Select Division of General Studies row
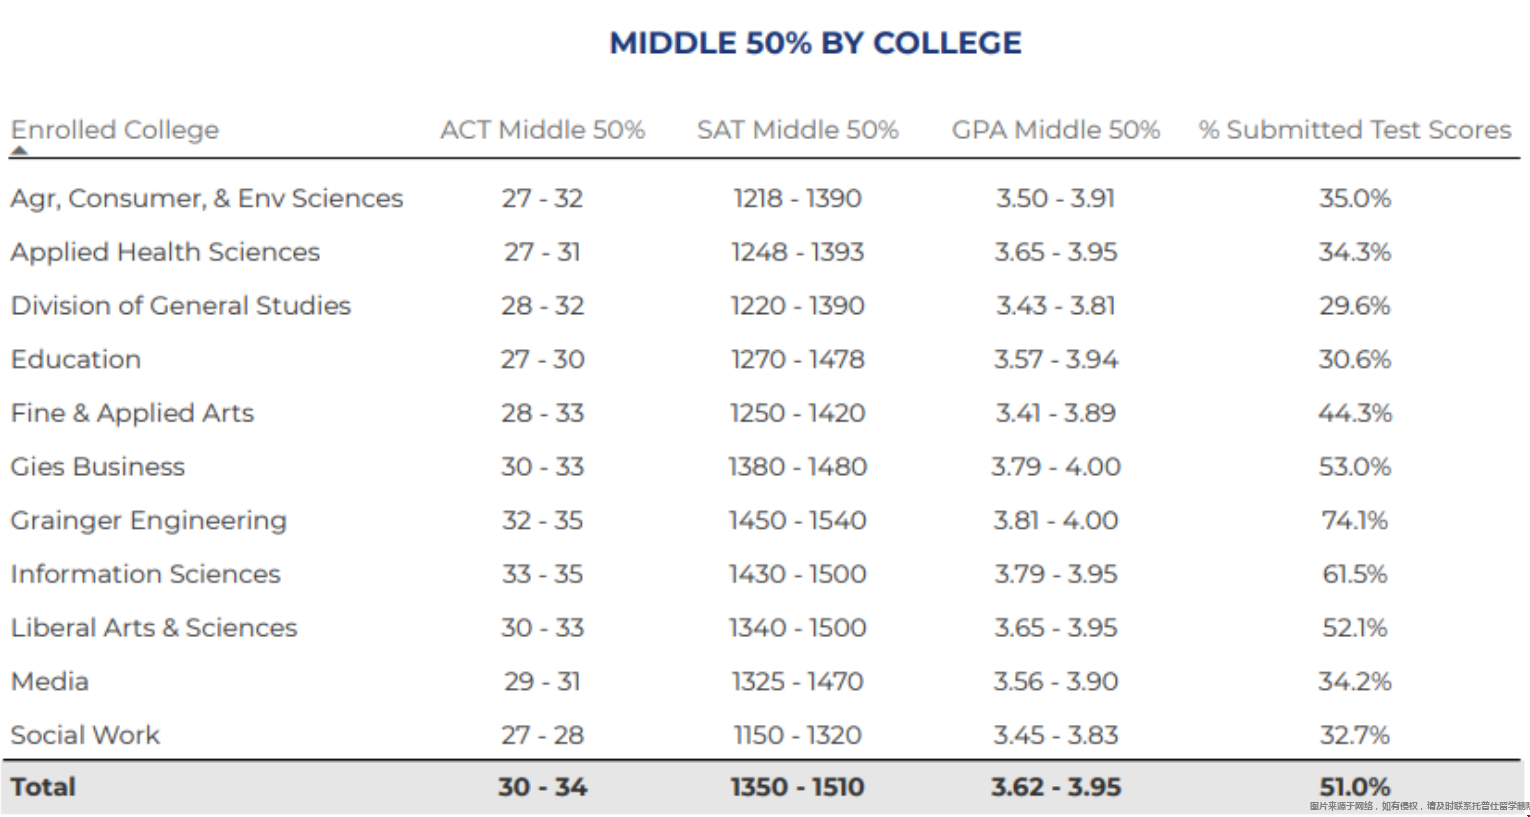Image resolution: width=1530 pixels, height=817 pixels. click(x=181, y=306)
